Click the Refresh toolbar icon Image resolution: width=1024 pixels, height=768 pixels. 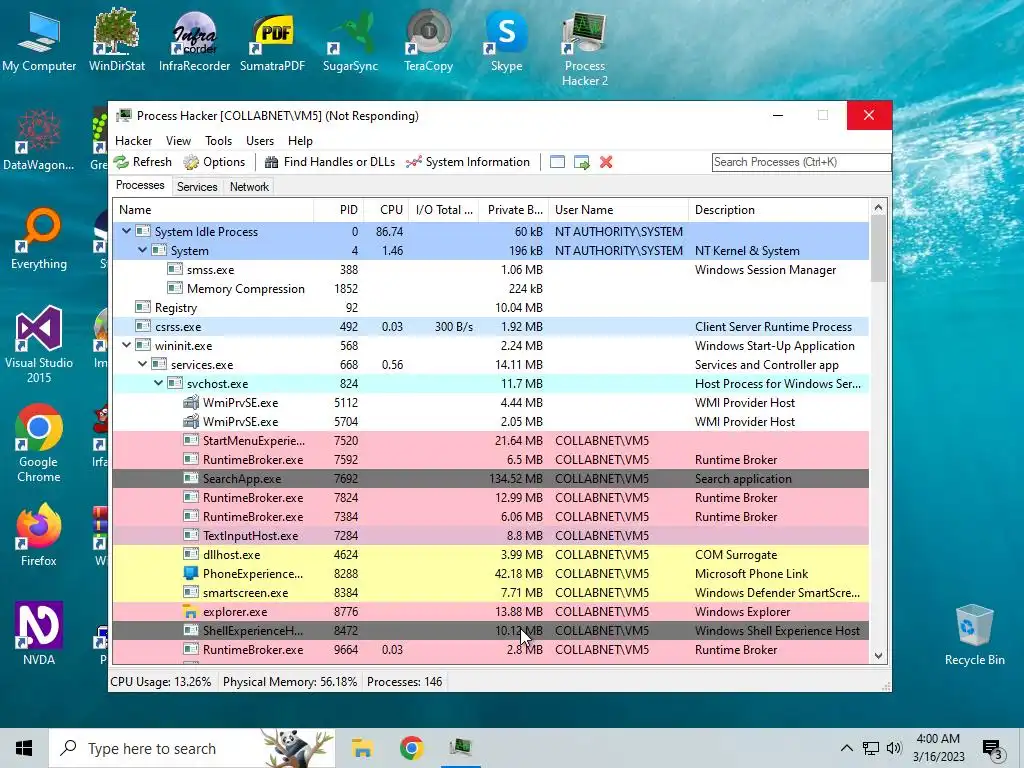pos(121,162)
